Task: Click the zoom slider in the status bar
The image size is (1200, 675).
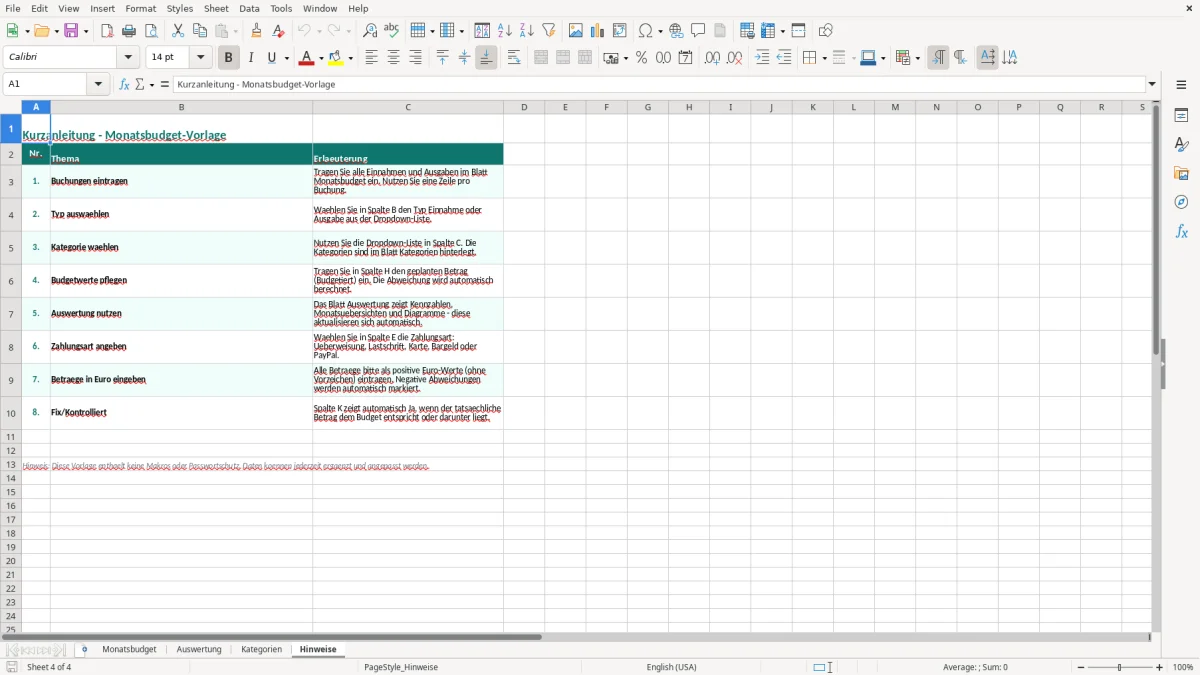Action: tap(1120, 667)
